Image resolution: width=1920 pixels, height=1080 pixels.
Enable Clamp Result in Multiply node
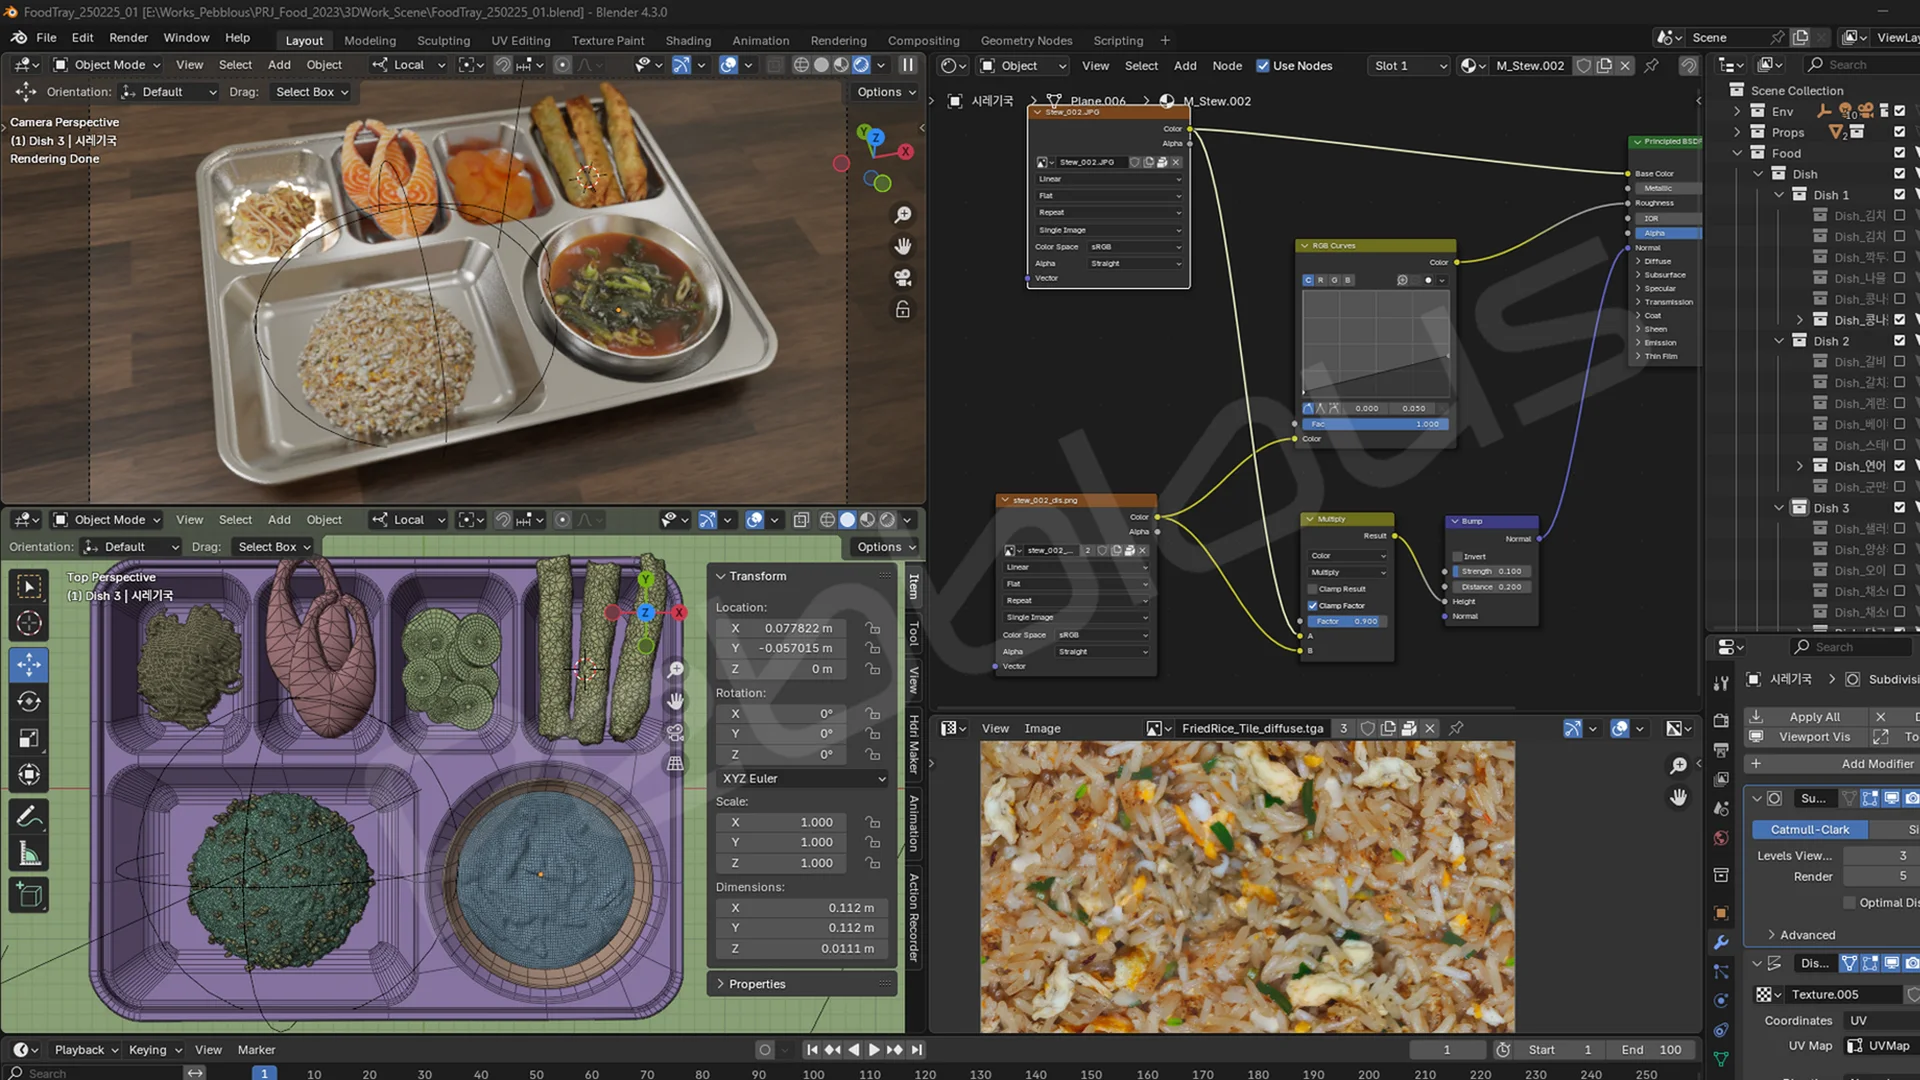coord(1313,589)
